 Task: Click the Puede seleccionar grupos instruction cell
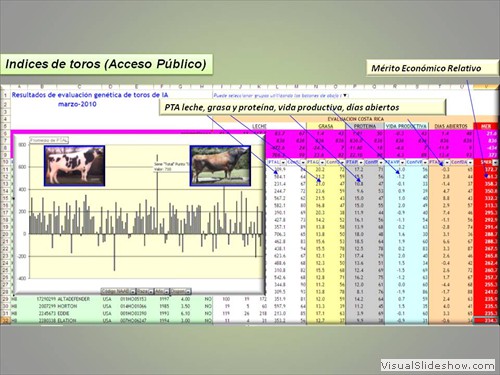[280, 96]
